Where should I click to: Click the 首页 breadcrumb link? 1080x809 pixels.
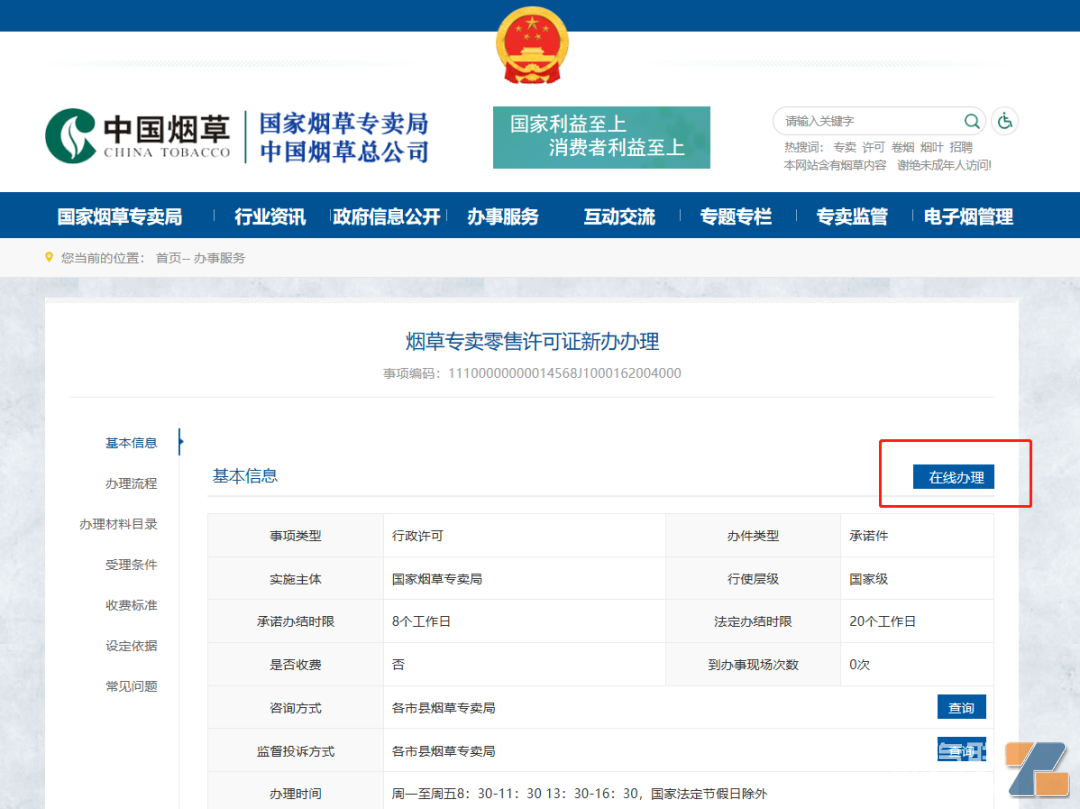click(x=168, y=258)
